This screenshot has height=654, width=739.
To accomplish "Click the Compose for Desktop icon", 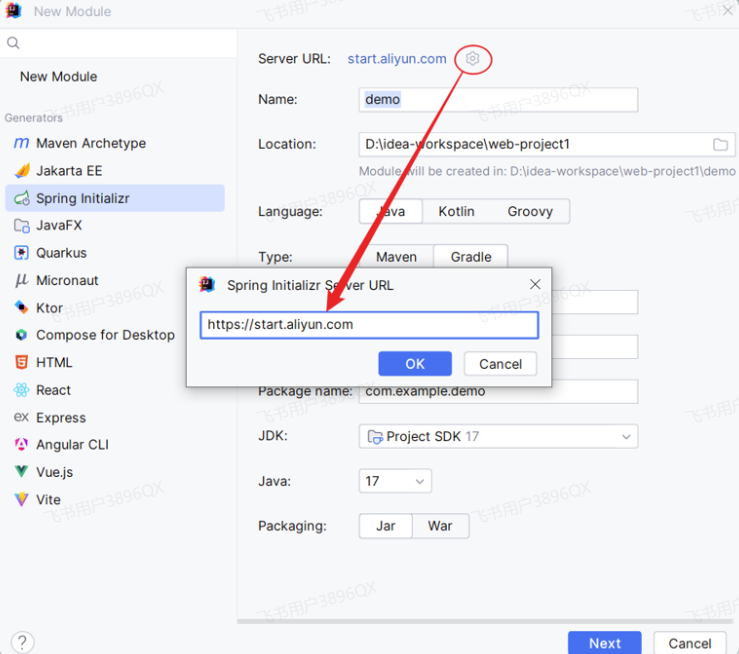I will click(x=22, y=335).
